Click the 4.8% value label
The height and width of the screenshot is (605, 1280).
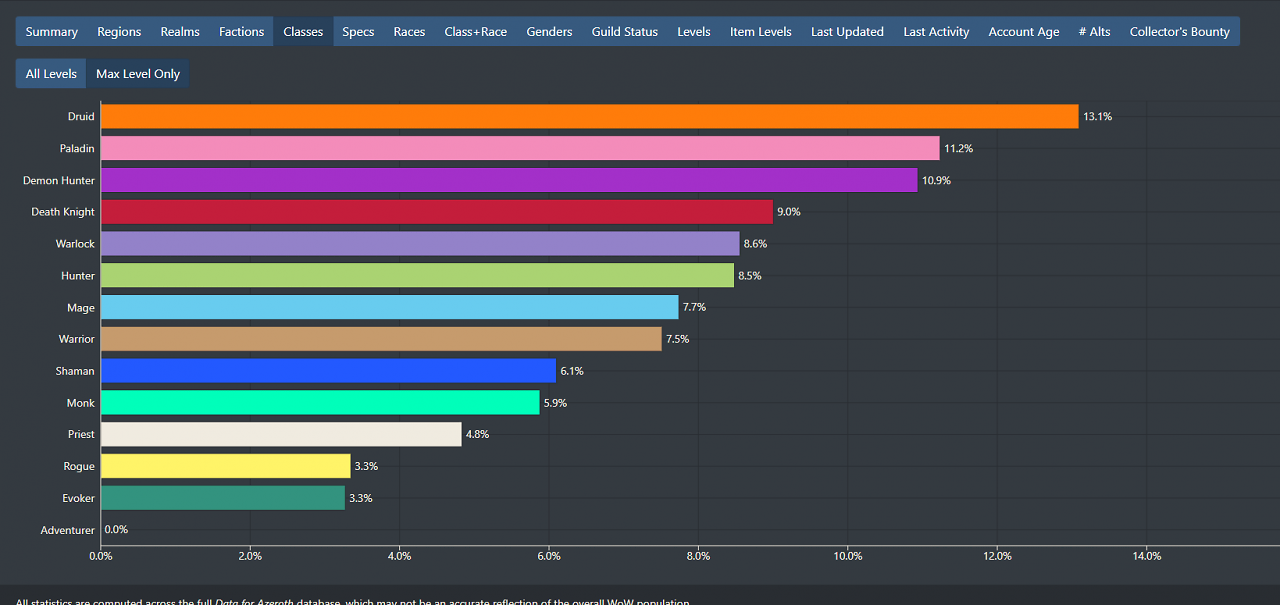[x=478, y=434]
